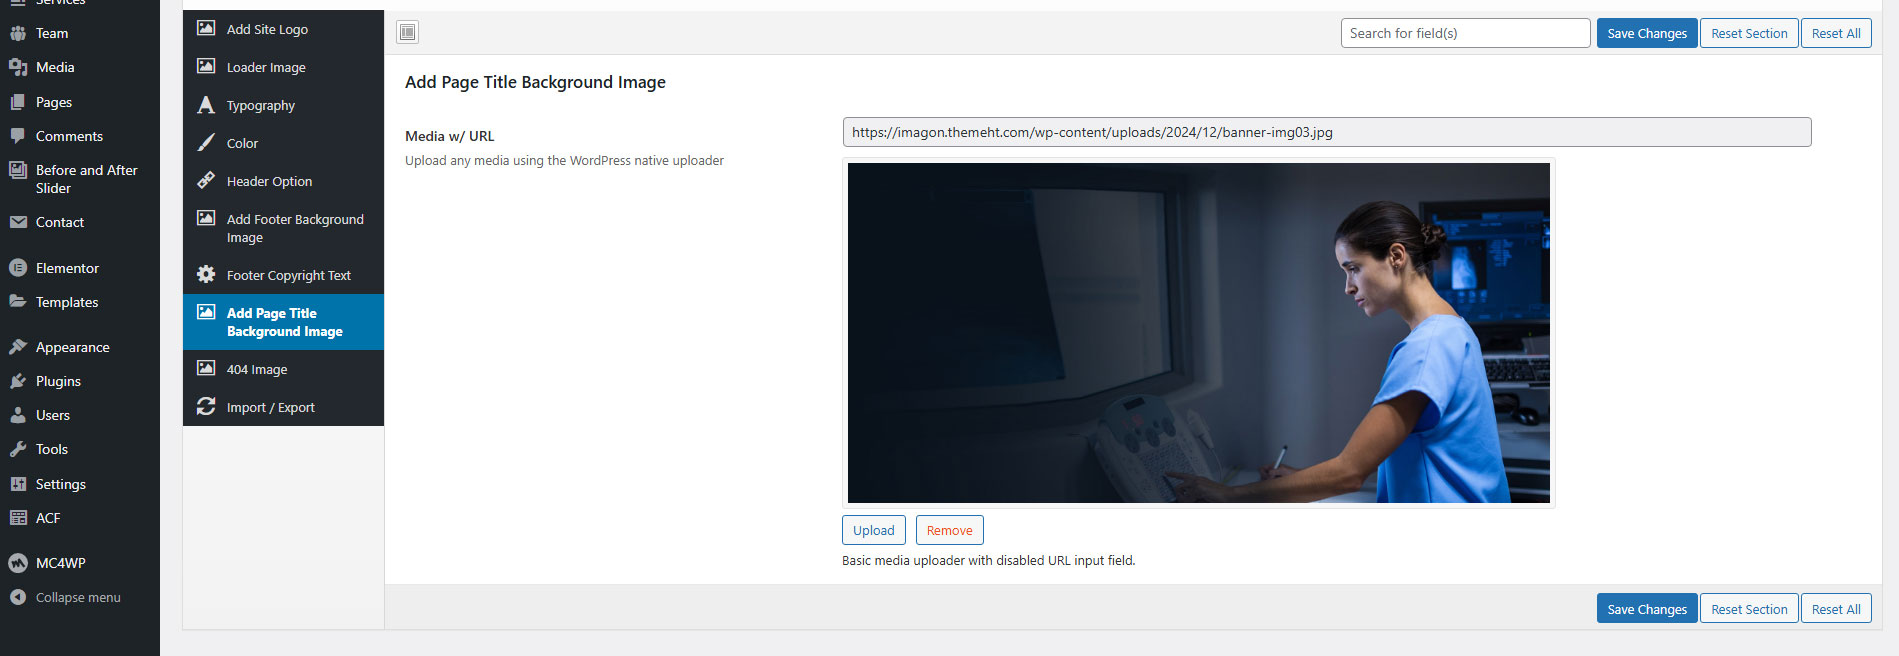This screenshot has height=656, width=1899.
Task: Click the top Reset All button
Action: [1836, 33]
